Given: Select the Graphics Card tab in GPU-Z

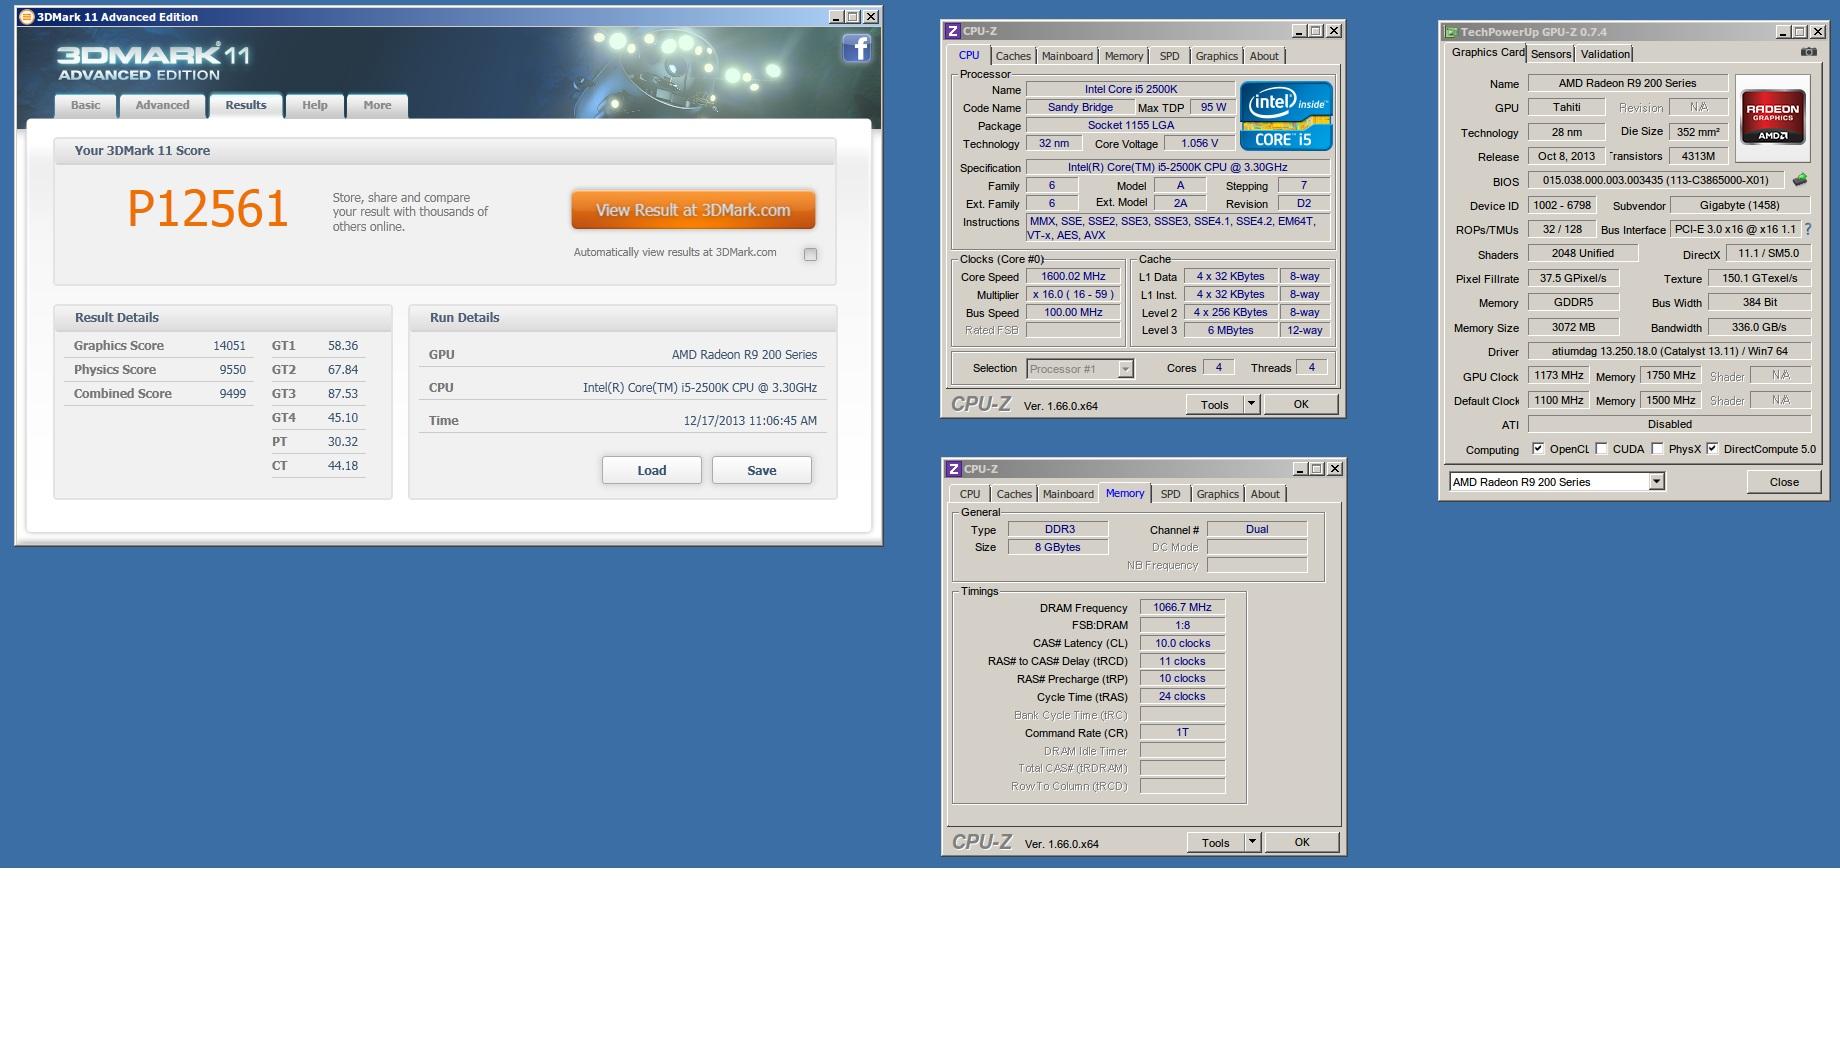Looking at the screenshot, I should click(x=1488, y=53).
